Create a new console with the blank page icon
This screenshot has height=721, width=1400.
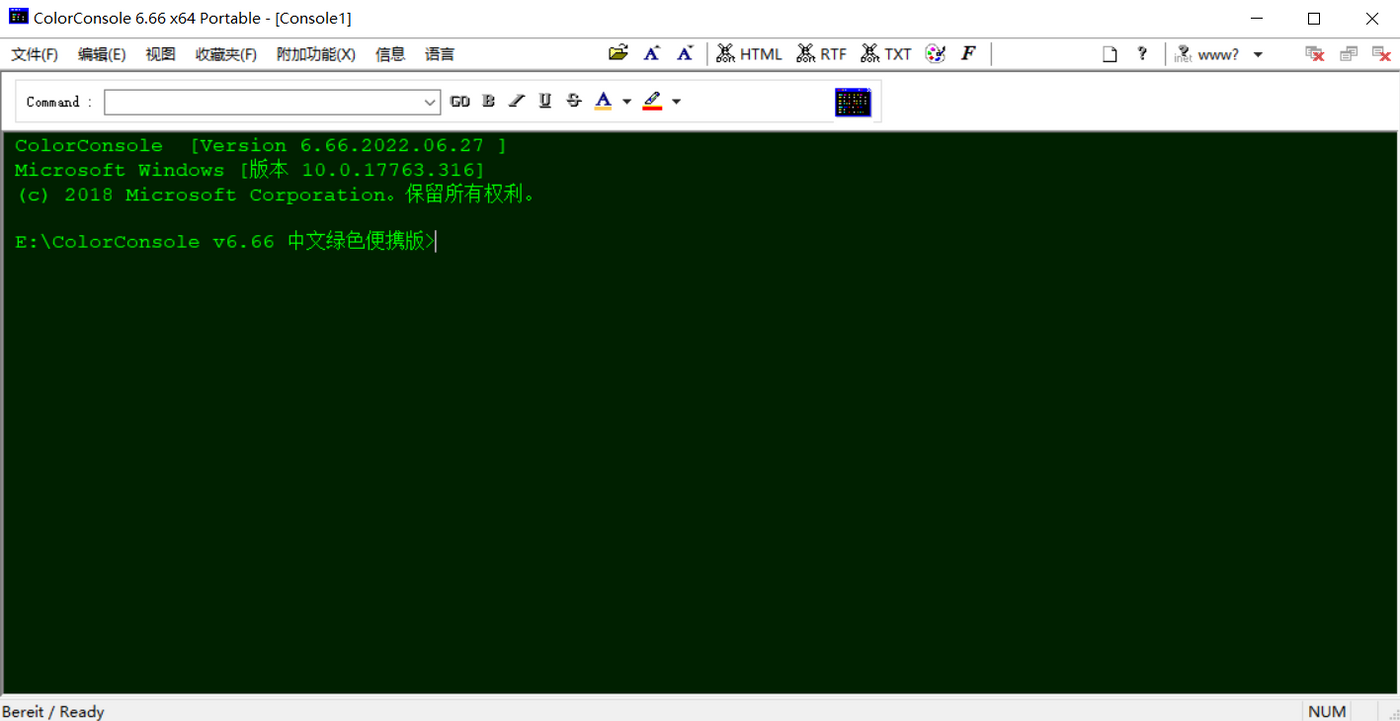pos(1109,54)
